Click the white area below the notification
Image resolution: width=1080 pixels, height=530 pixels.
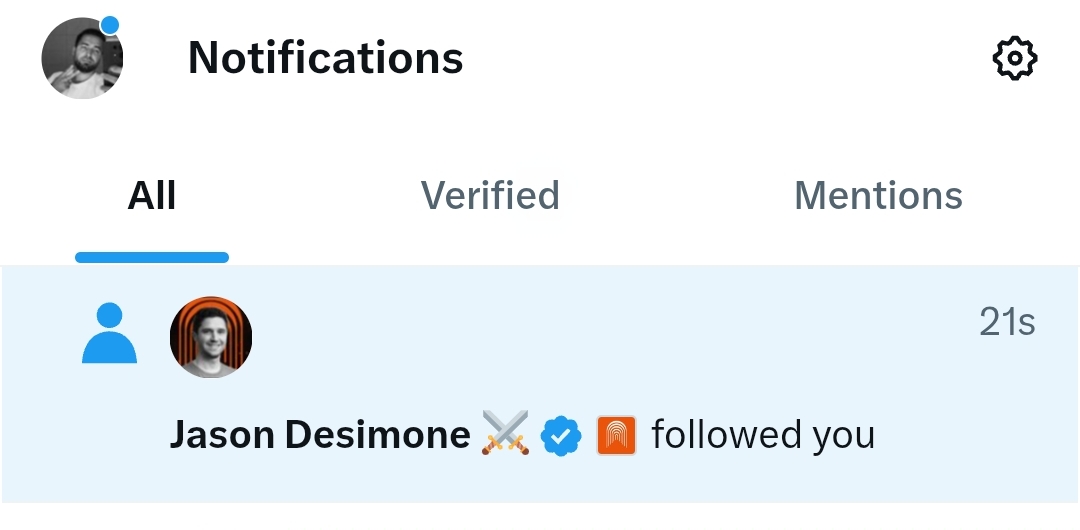540,516
